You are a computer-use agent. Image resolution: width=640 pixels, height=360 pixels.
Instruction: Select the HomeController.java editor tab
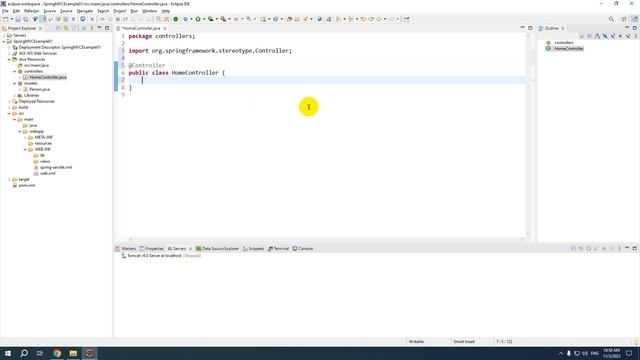[141, 28]
